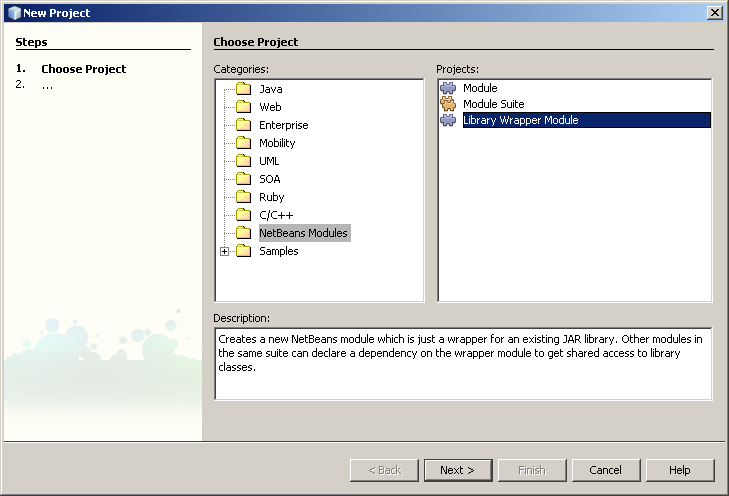Choose the Library Wrapper Module project
The image size is (729, 496).
(586, 120)
